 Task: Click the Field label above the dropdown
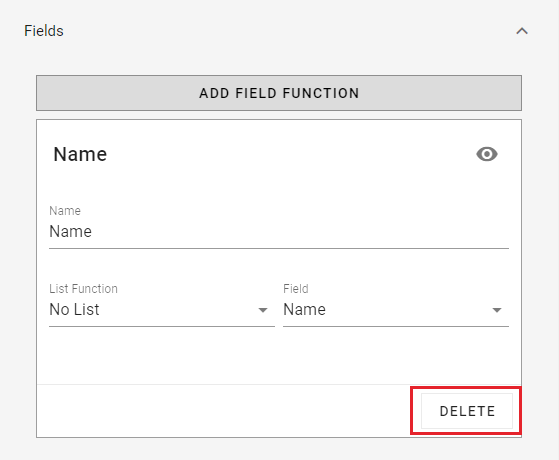click(296, 289)
